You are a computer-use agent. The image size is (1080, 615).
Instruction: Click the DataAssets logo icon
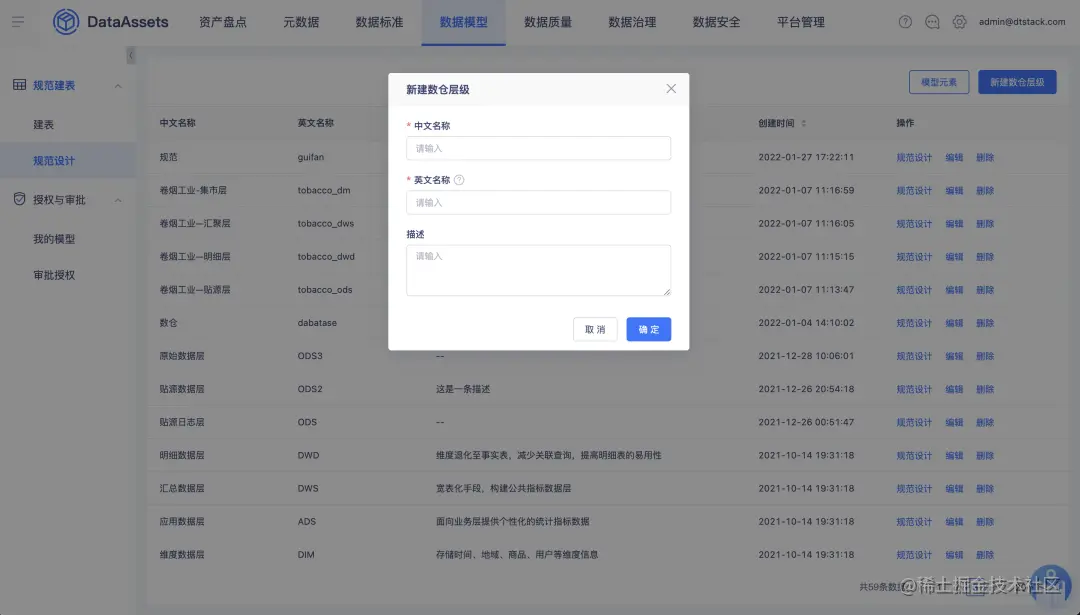pos(66,22)
